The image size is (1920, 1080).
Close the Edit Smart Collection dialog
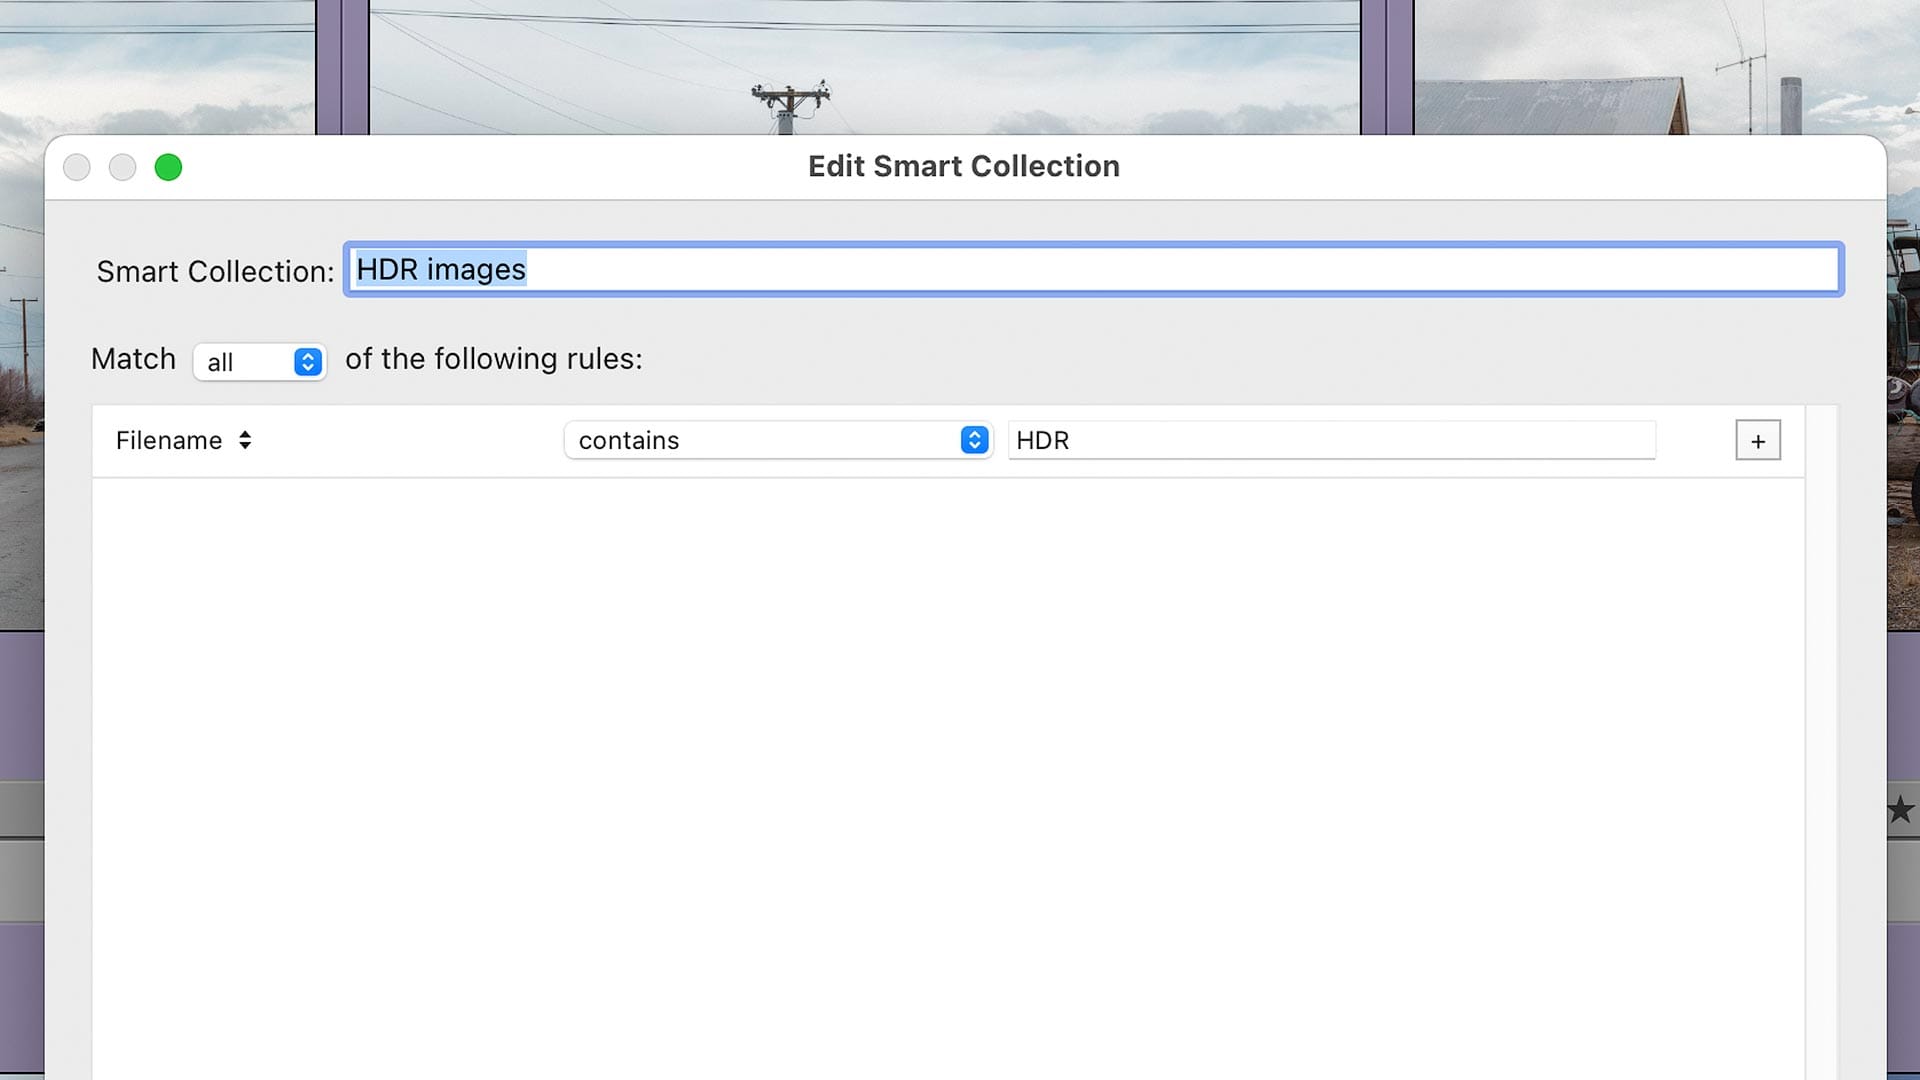pos(77,167)
